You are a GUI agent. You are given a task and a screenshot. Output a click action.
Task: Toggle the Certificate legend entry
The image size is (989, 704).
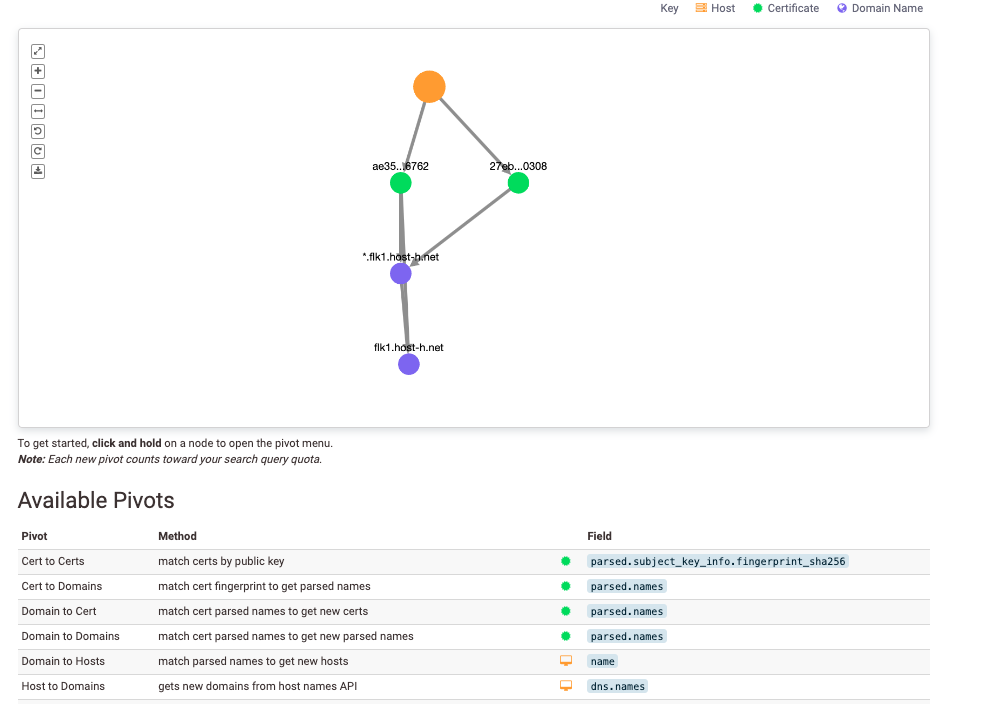tap(785, 8)
